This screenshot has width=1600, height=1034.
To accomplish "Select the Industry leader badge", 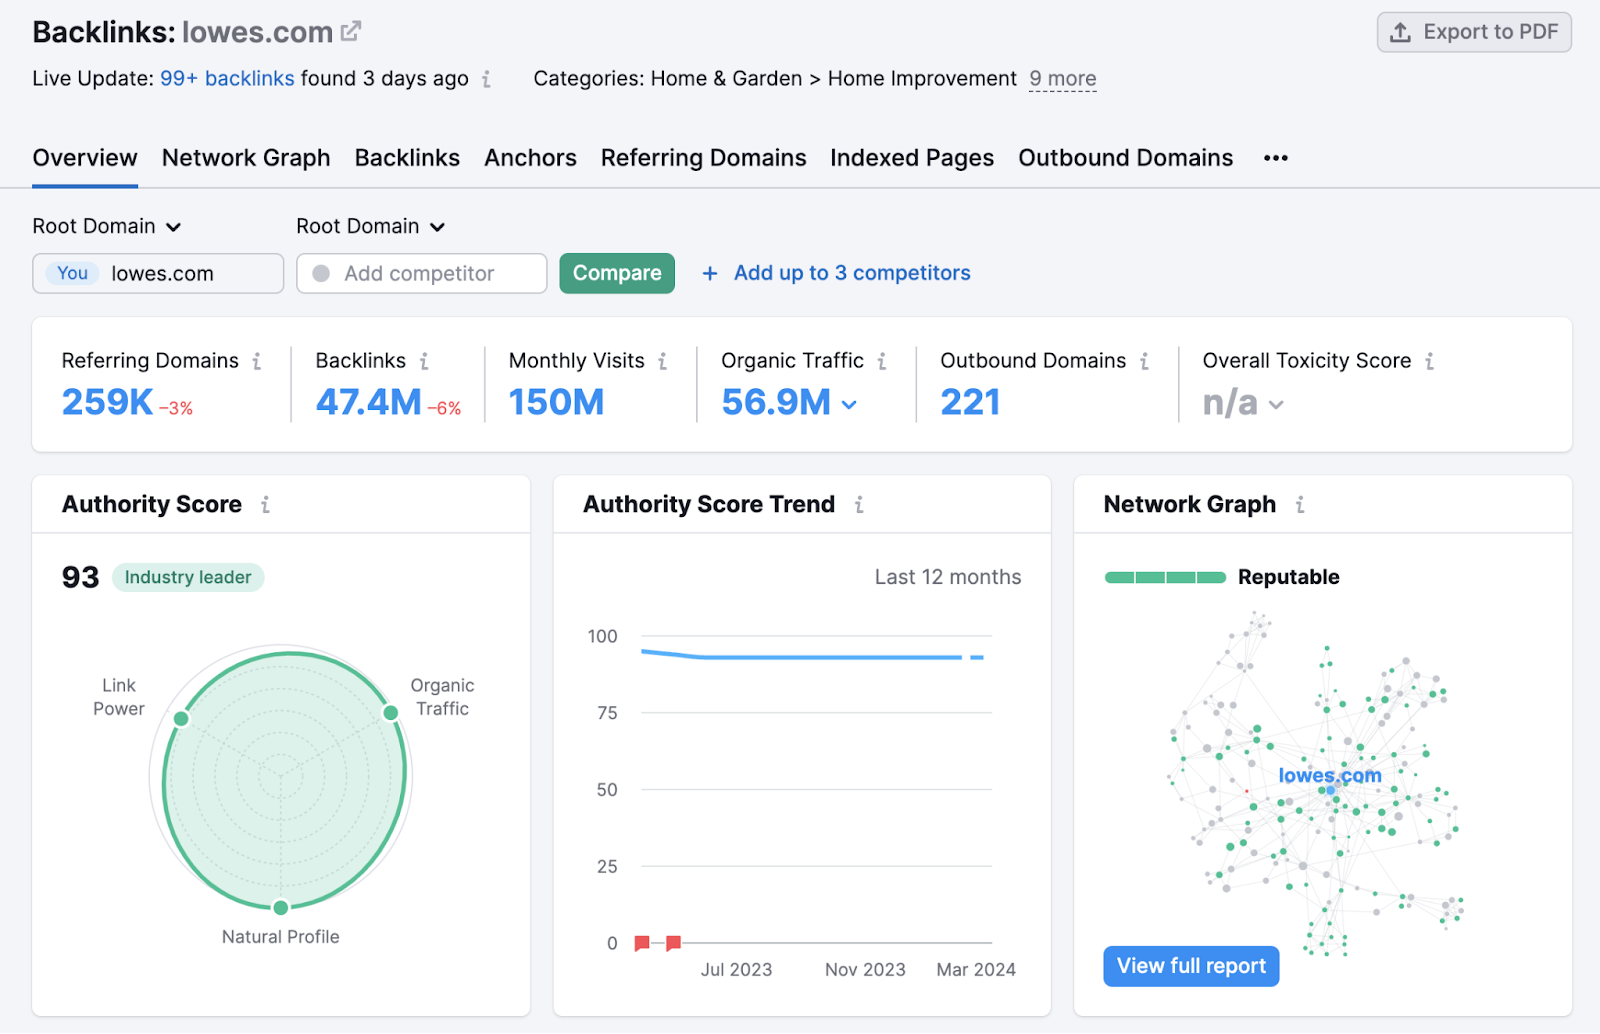I will point(187,577).
